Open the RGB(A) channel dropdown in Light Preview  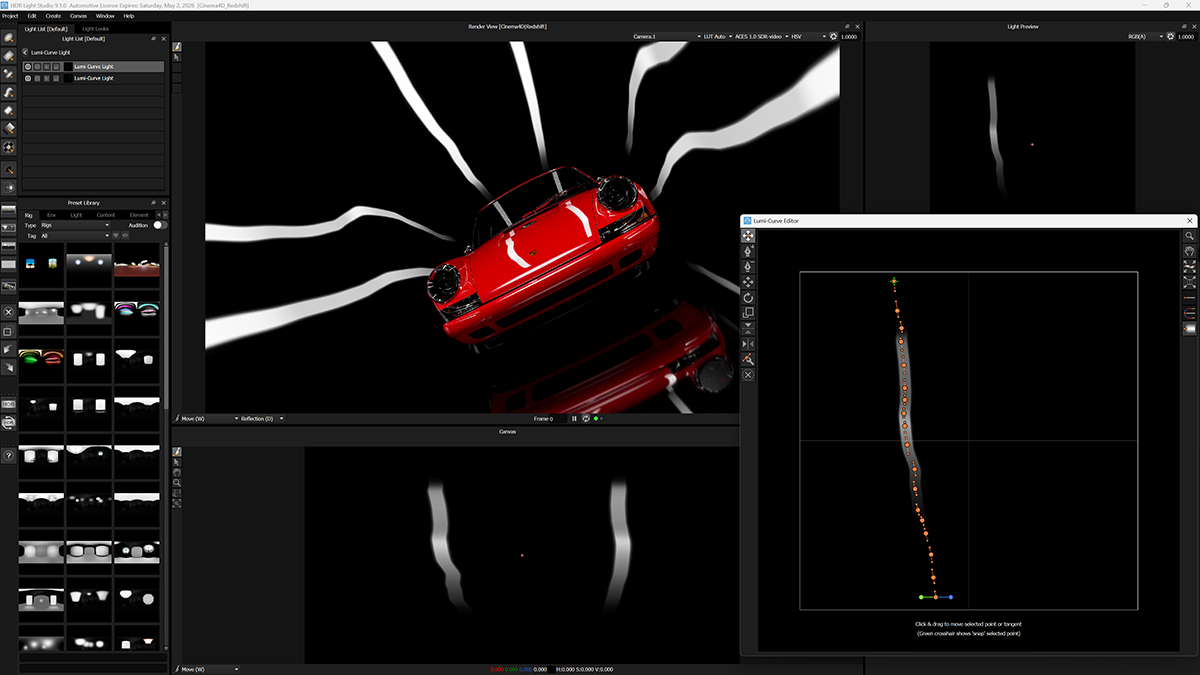[x=1146, y=36]
